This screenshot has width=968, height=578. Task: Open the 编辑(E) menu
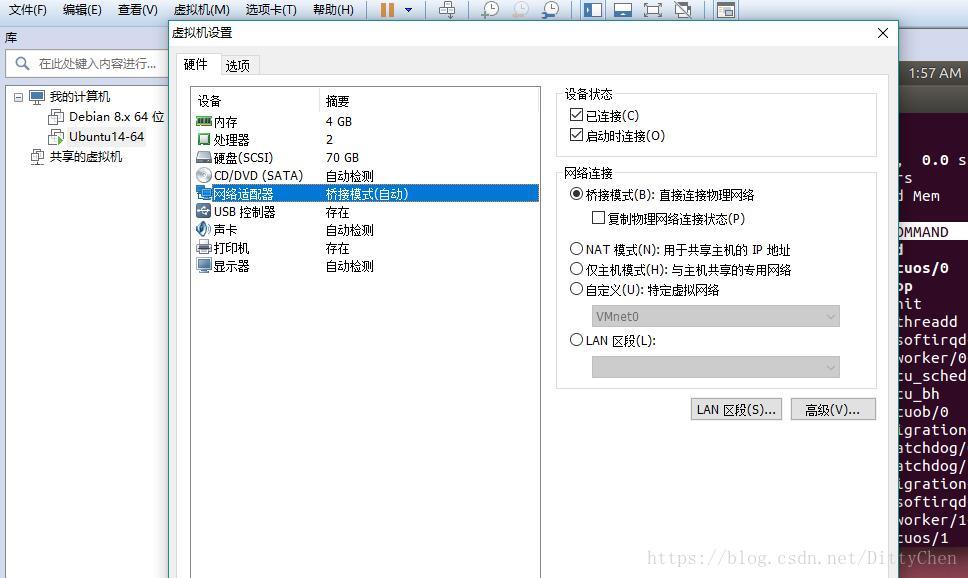82,10
